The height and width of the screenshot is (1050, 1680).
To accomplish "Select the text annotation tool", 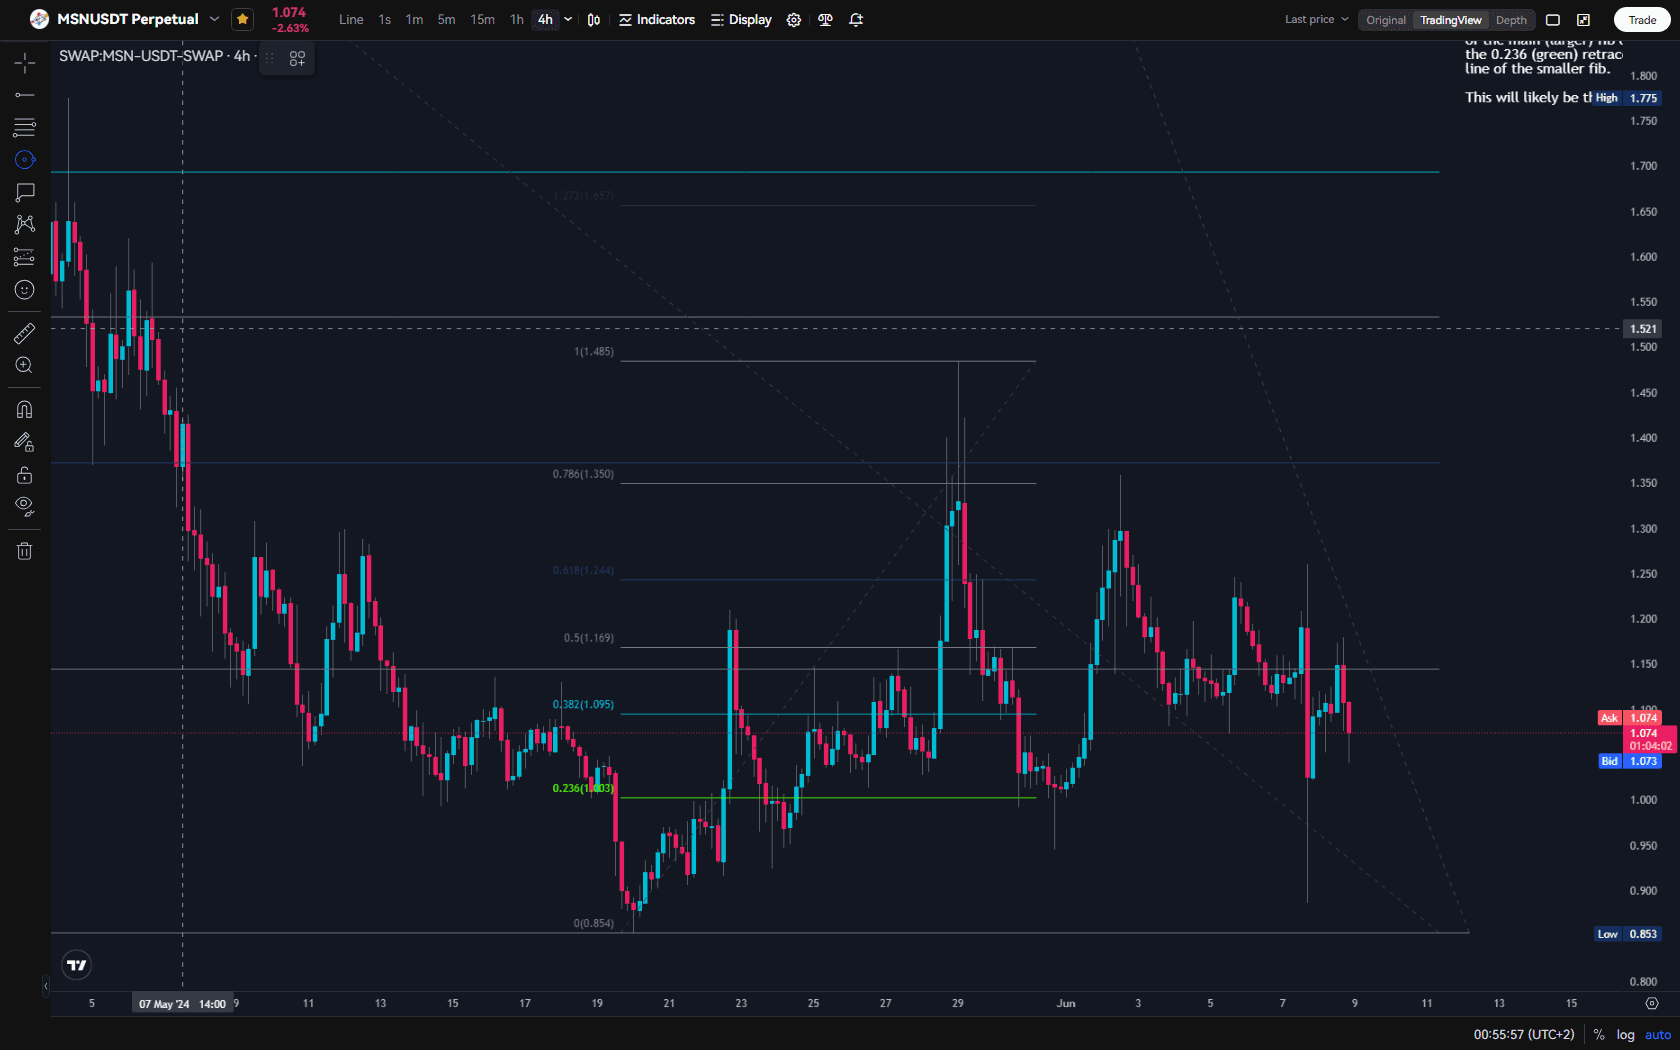I will point(25,192).
